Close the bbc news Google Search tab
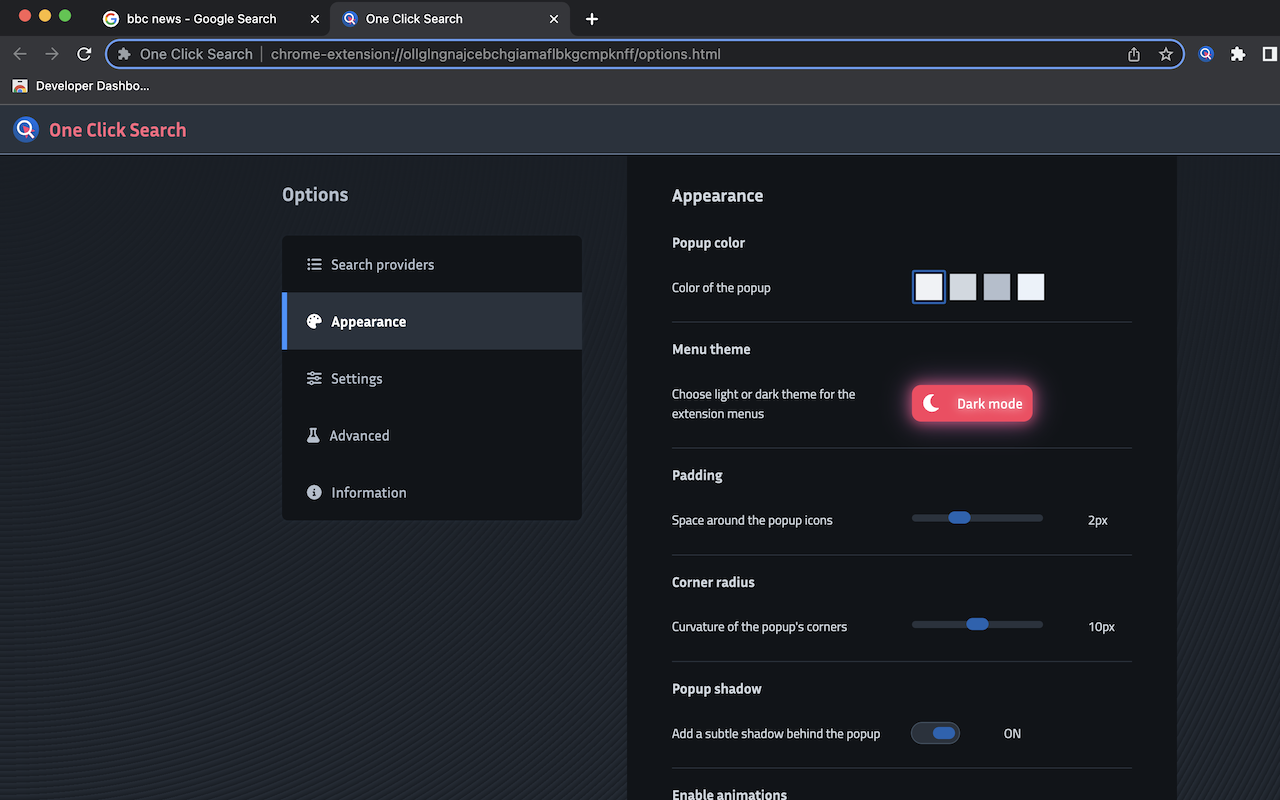Screen dimensions: 1280x800 click(316, 19)
